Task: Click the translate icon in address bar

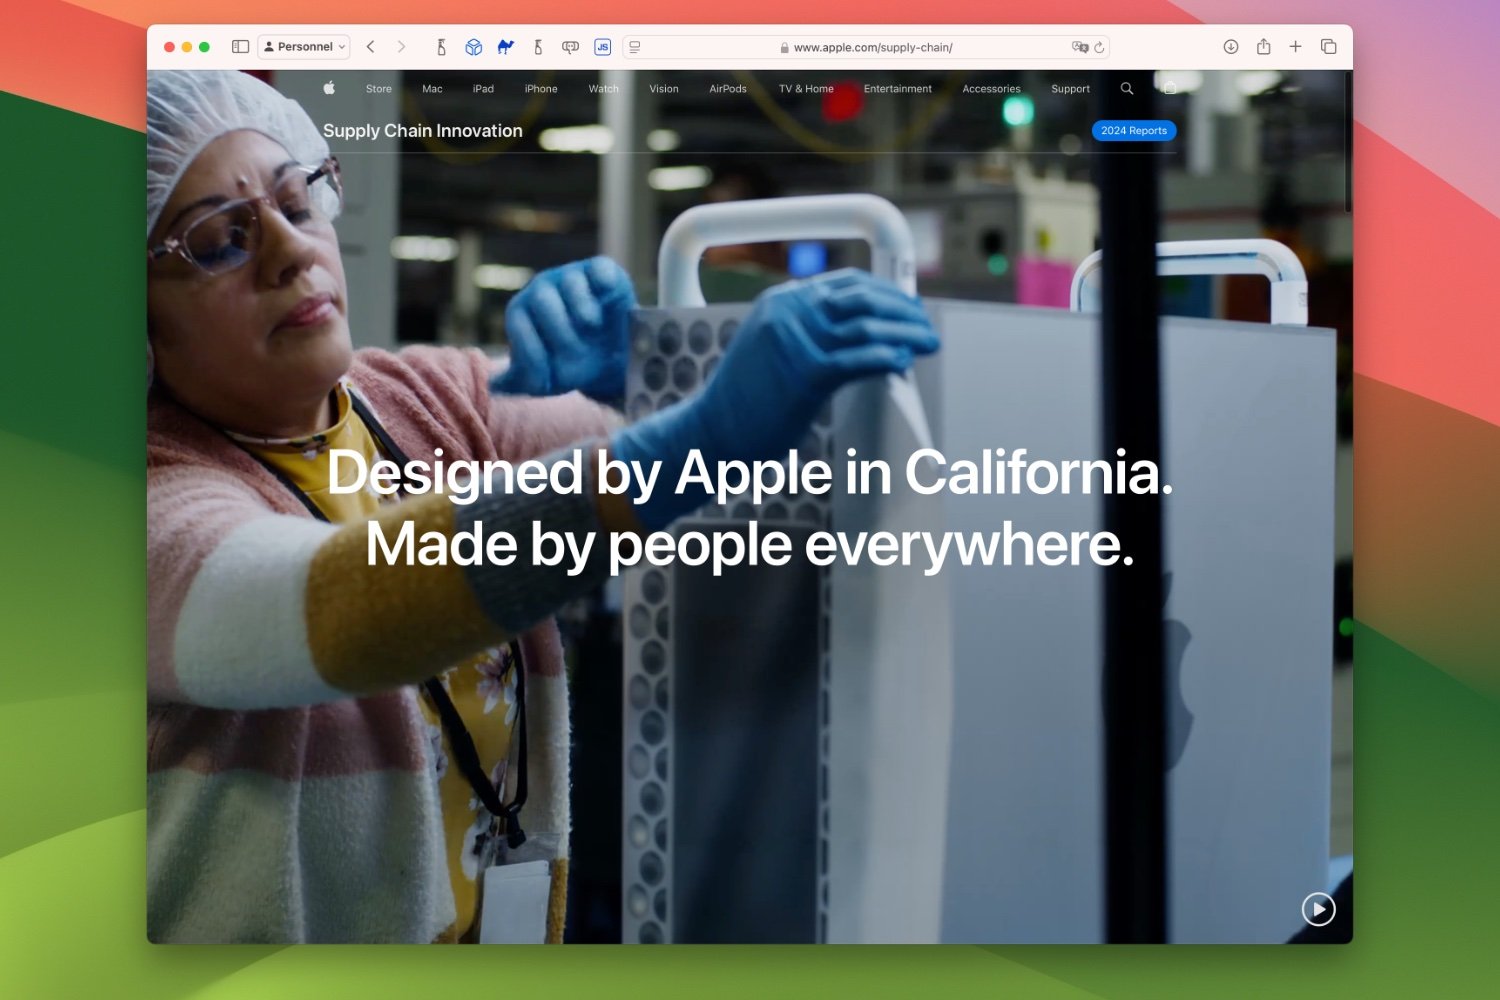Action: [1079, 47]
